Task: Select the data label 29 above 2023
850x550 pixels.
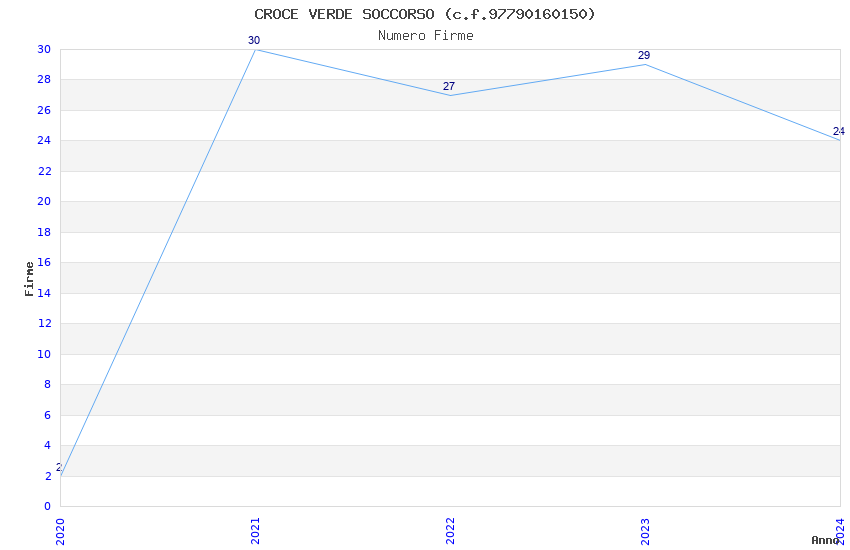Action: 644,55
